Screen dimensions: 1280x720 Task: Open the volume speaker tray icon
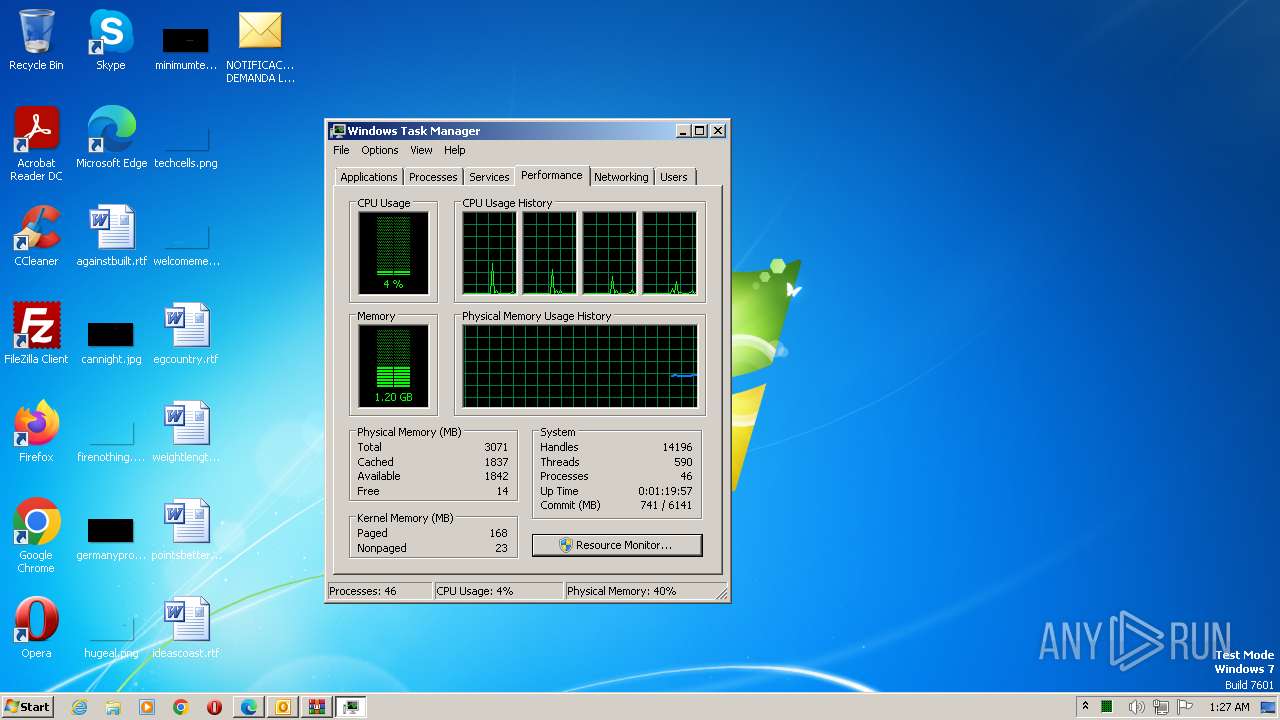click(x=1136, y=707)
